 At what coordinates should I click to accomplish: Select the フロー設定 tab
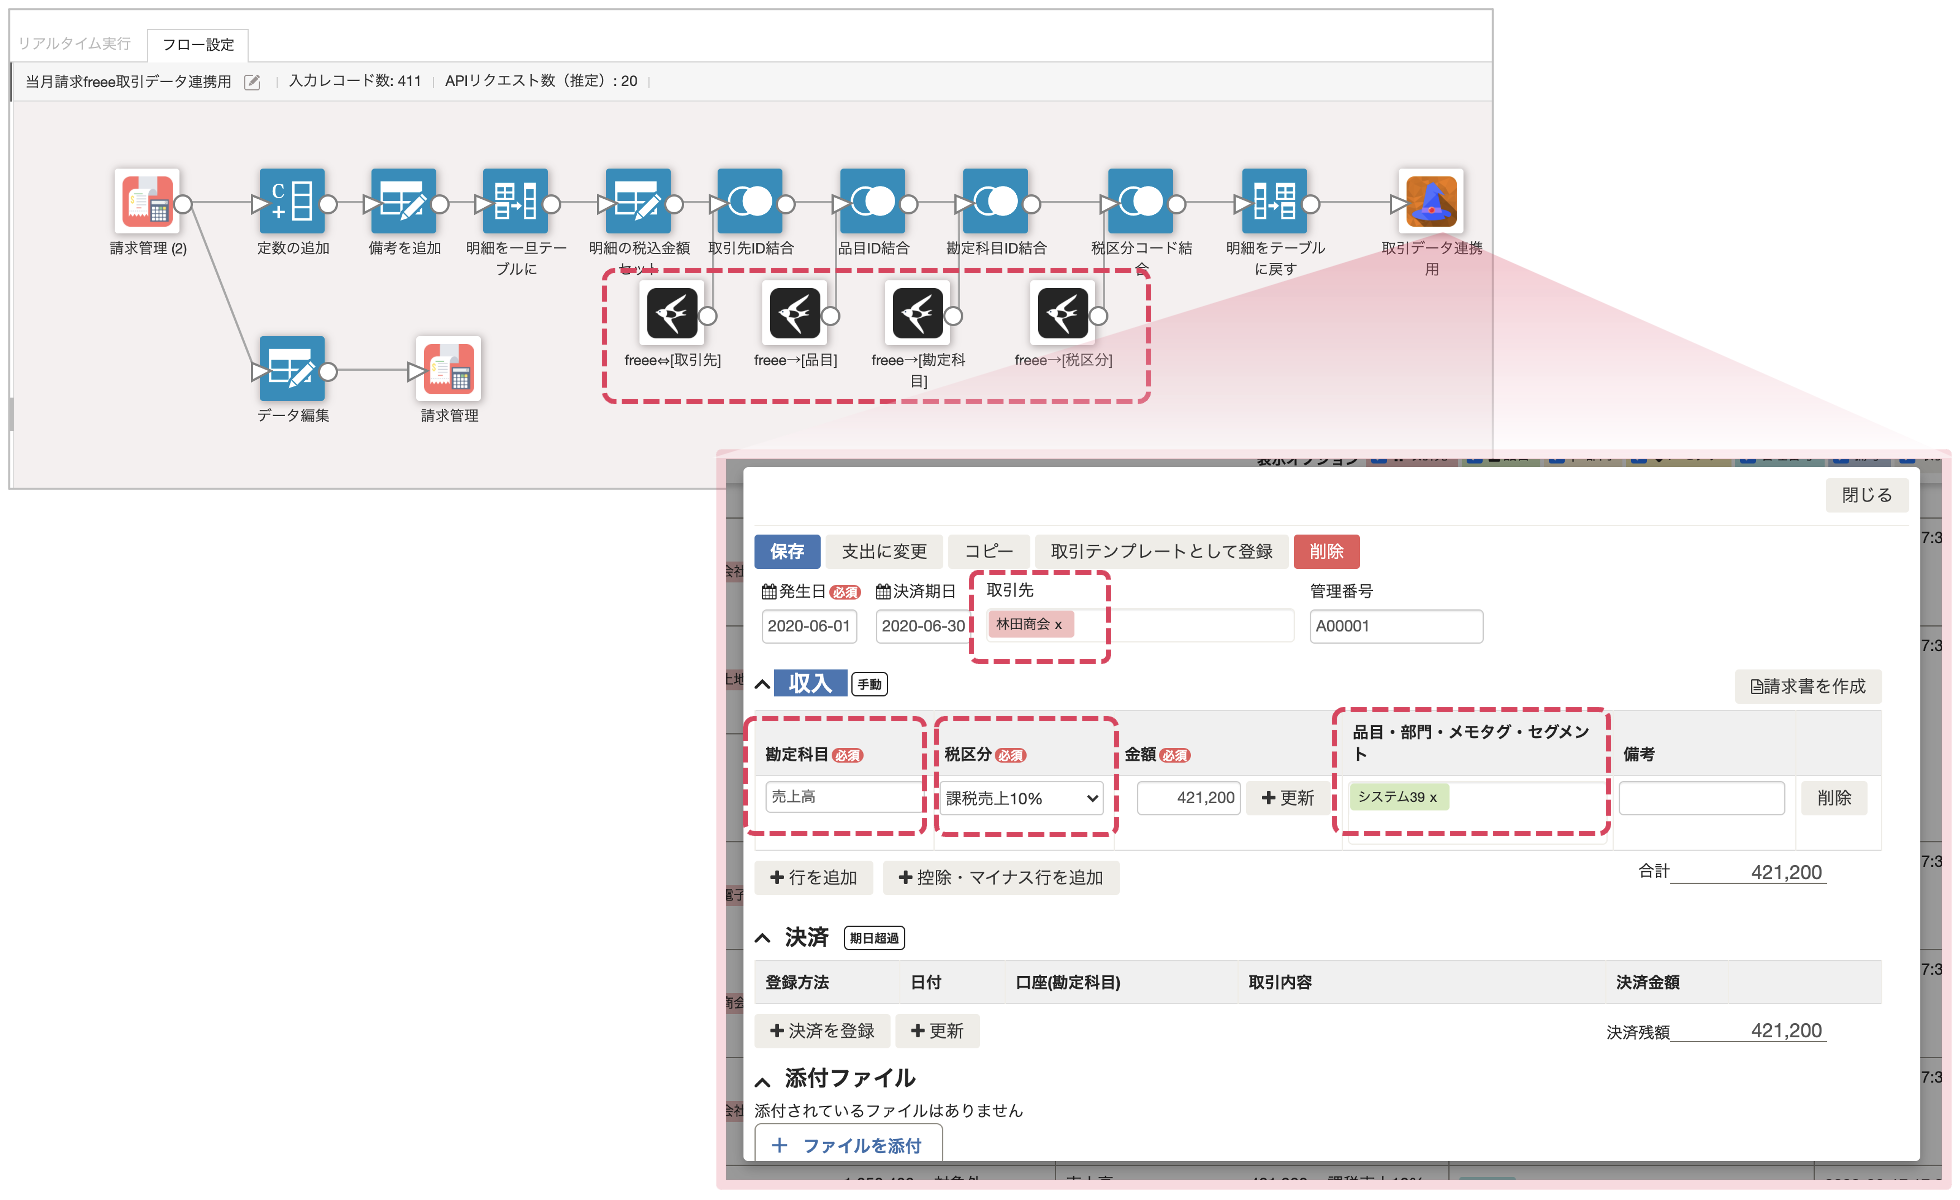click(x=198, y=45)
